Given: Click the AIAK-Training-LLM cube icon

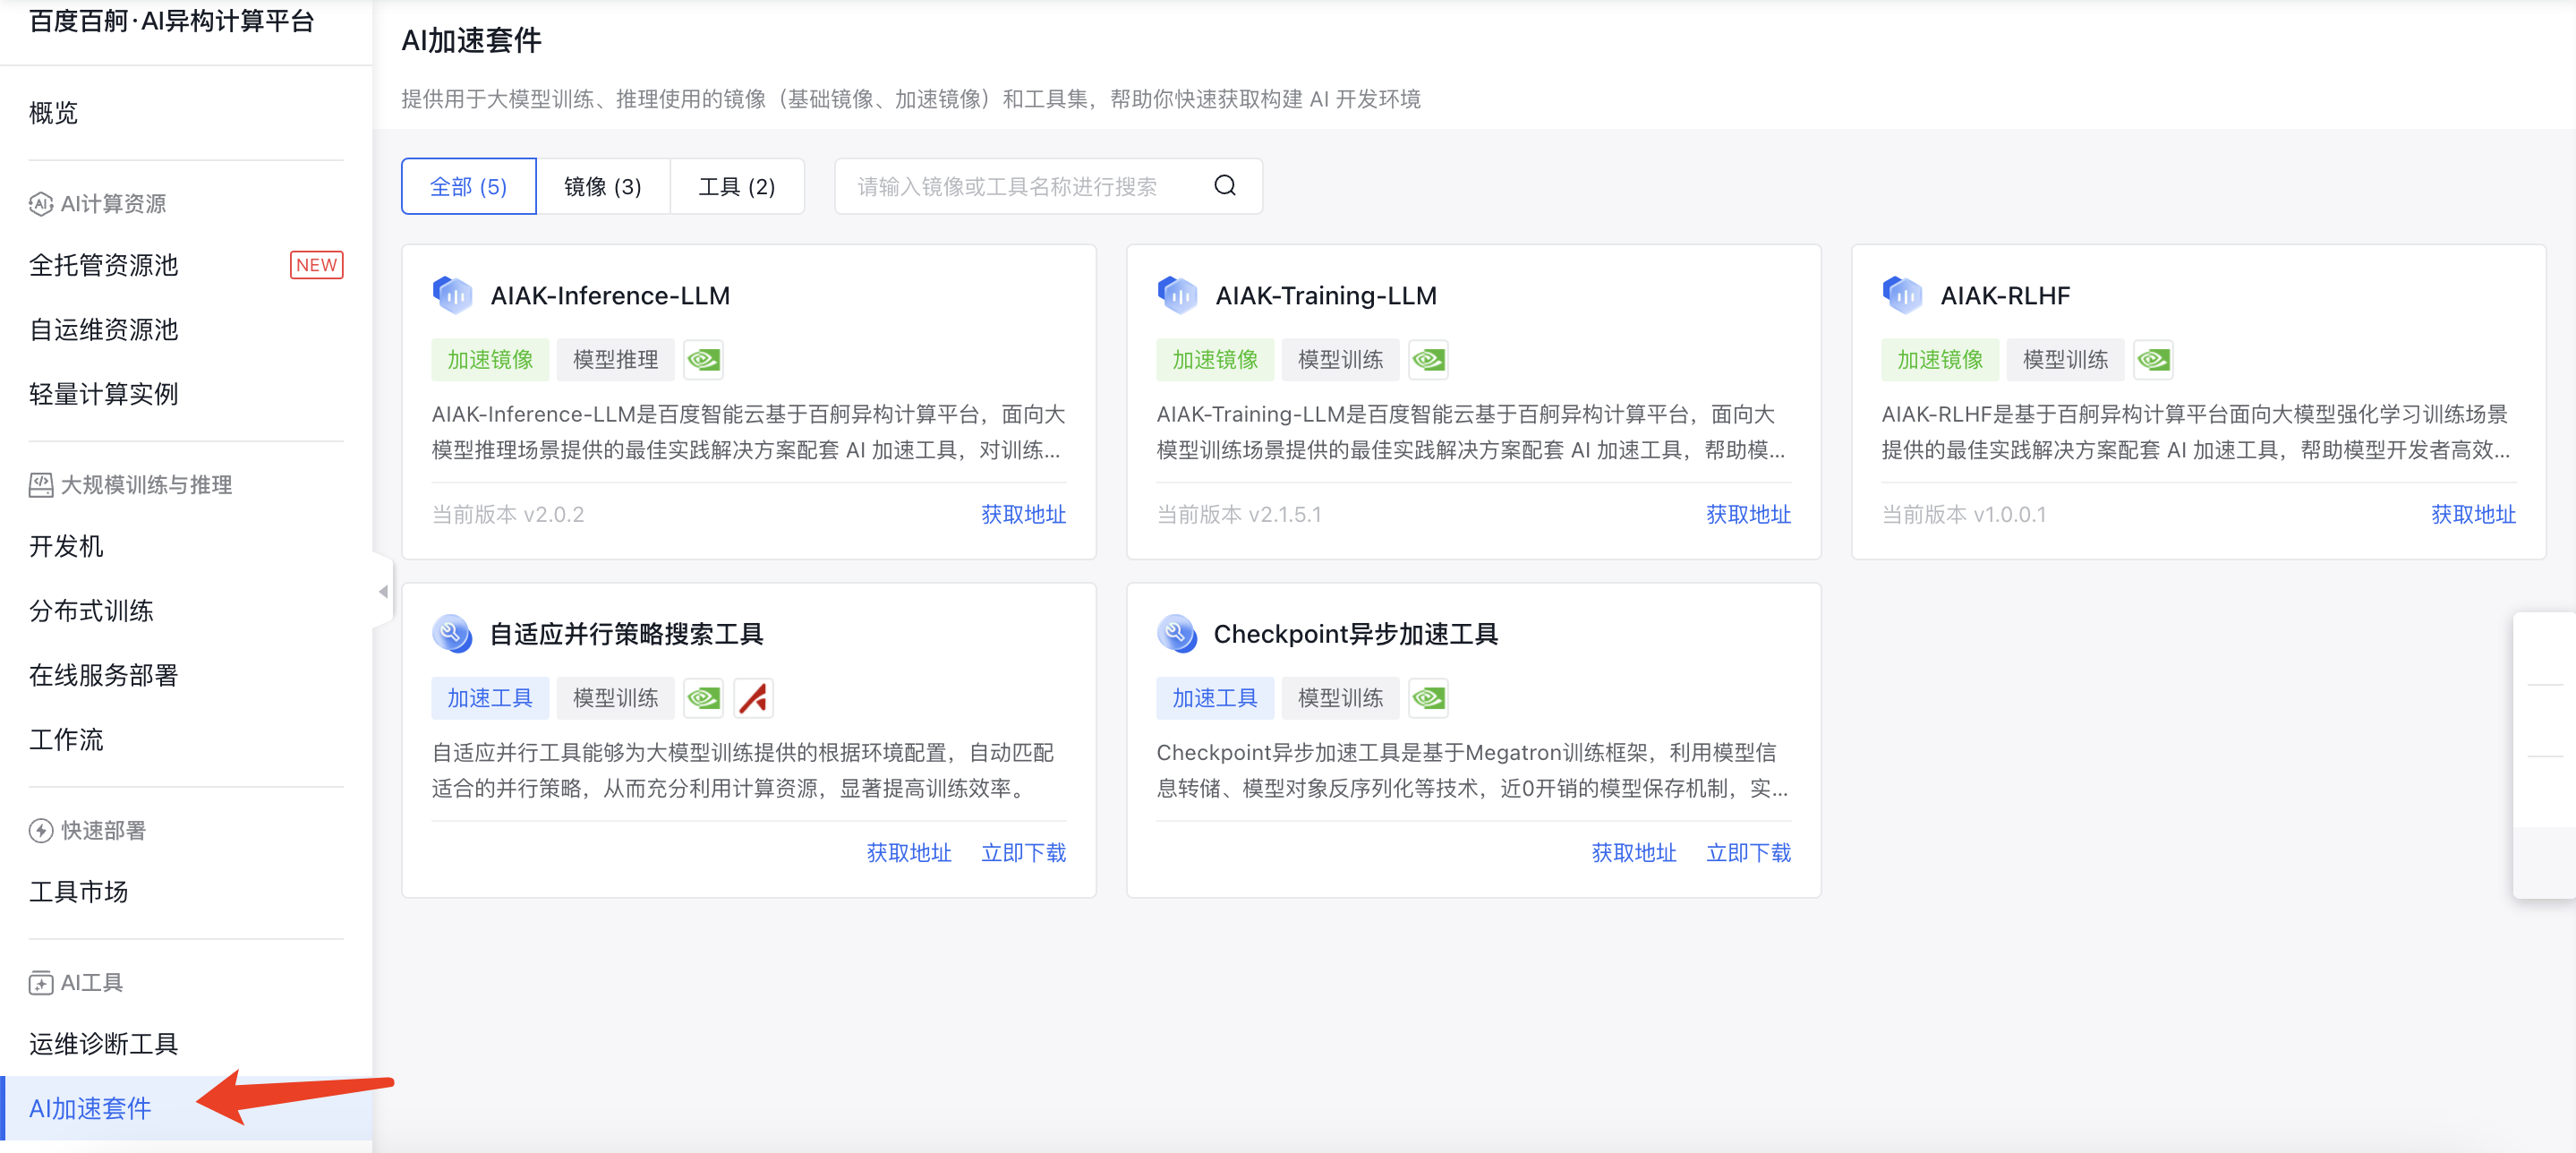Looking at the screenshot, I should [x=1178, y=295].
